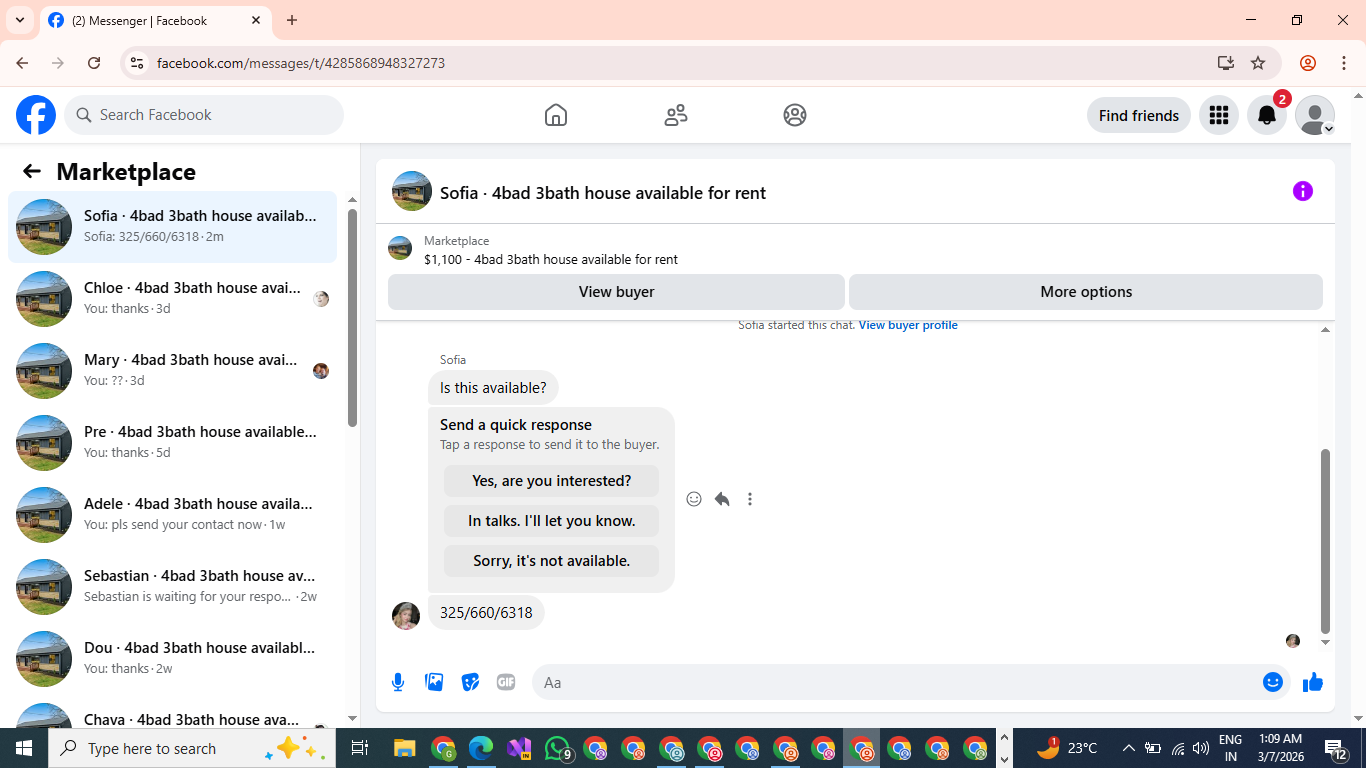Open the Facebook Menu grid icon

pos(1218,115)
